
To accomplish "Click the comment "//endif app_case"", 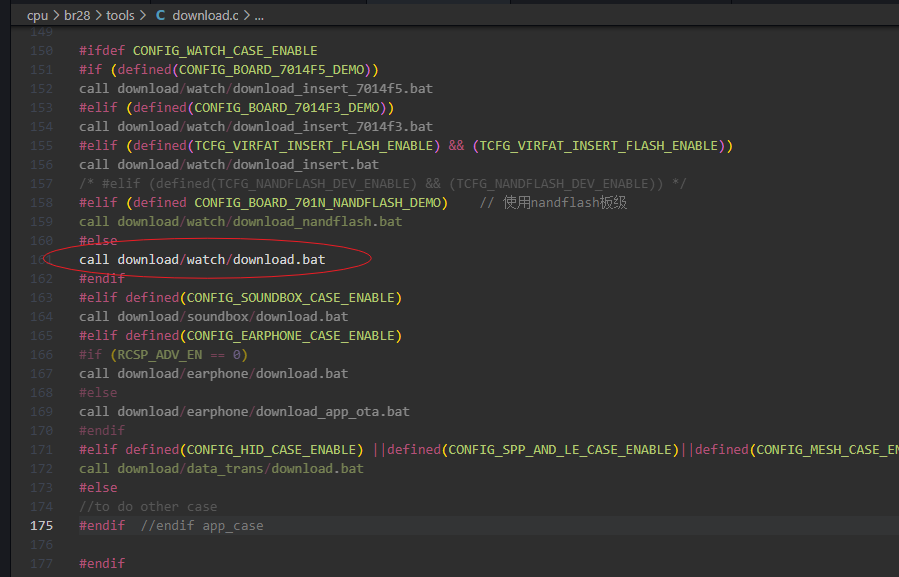I will coord(202,525).
